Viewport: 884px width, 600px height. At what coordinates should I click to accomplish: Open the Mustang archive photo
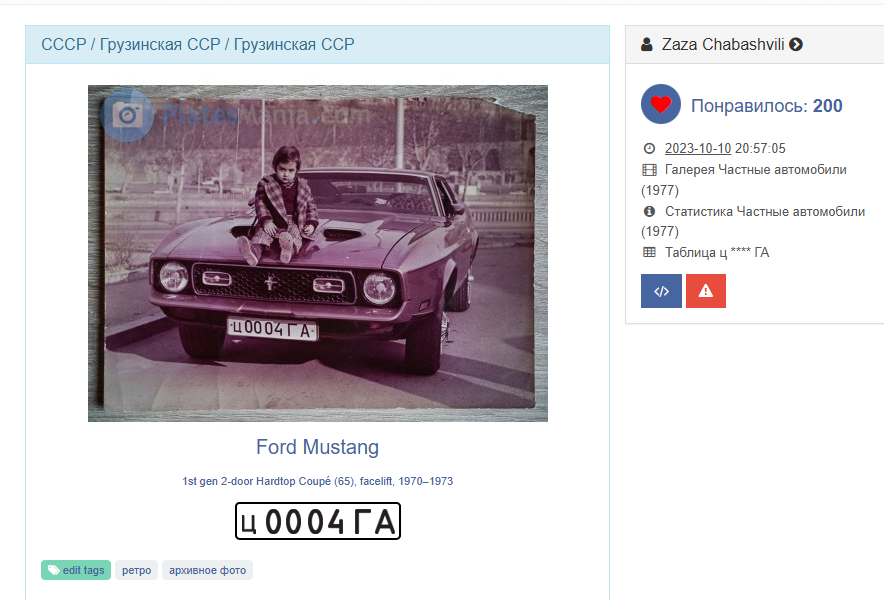click(x=318, y=253)
